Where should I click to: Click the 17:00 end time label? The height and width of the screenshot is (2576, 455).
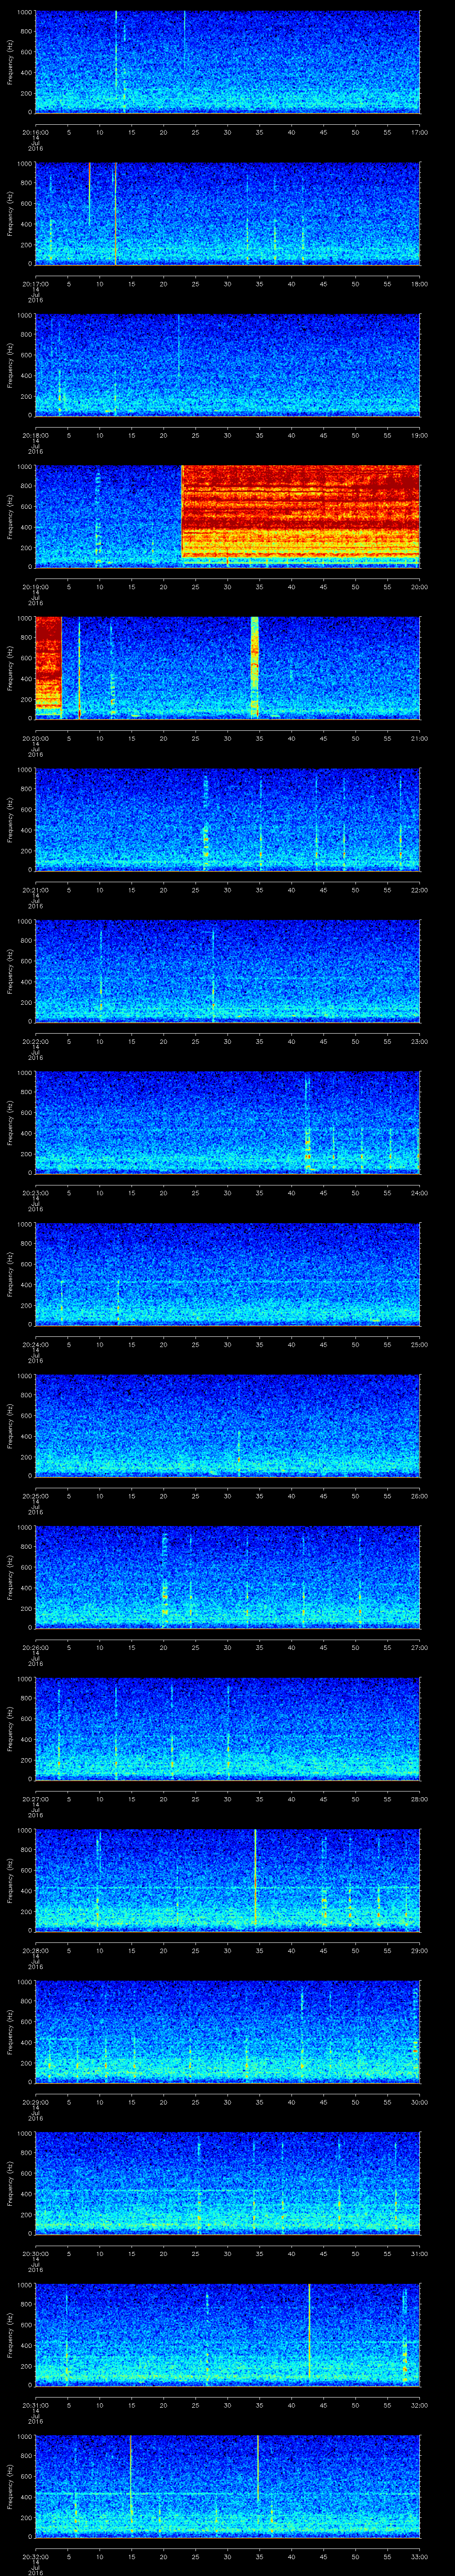coord(420,131)
